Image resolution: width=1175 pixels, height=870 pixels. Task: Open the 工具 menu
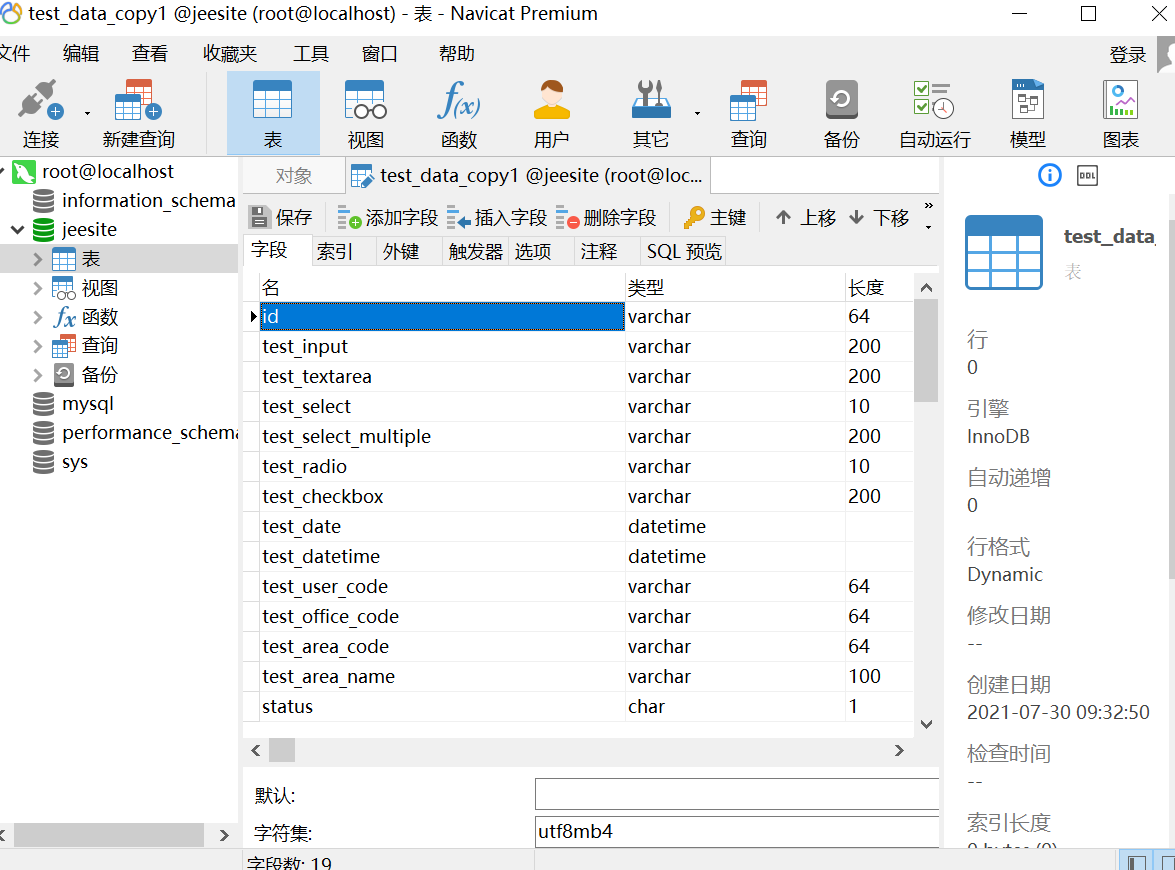tap(311, 54)
